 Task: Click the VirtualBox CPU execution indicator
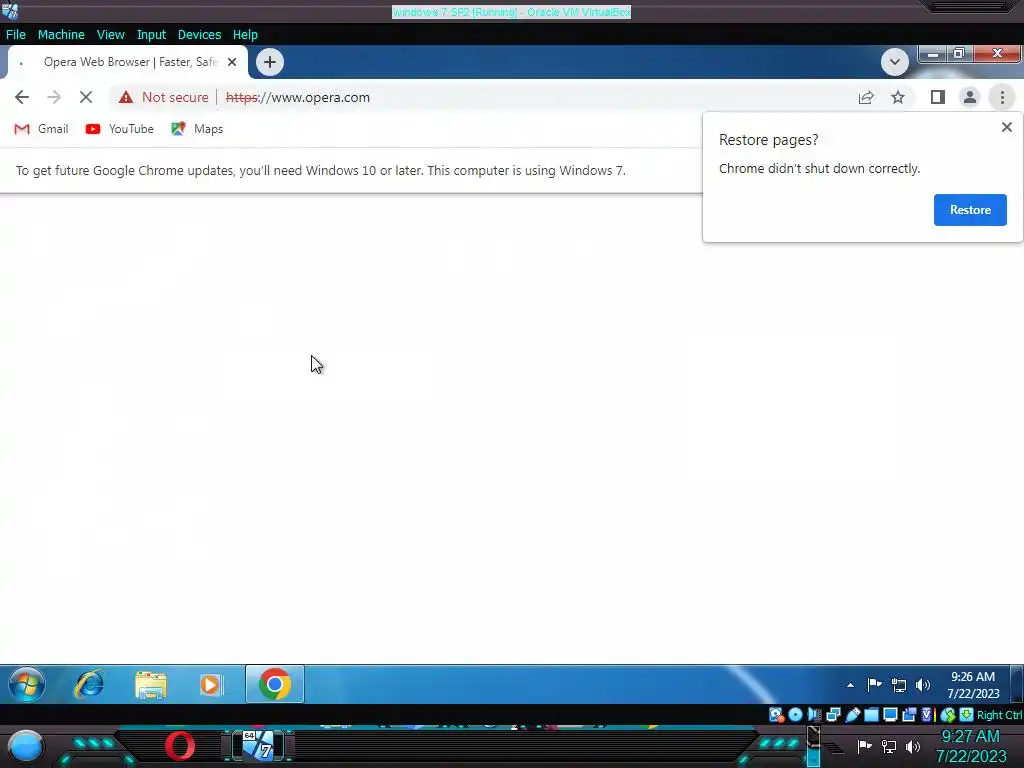(927, 715)
